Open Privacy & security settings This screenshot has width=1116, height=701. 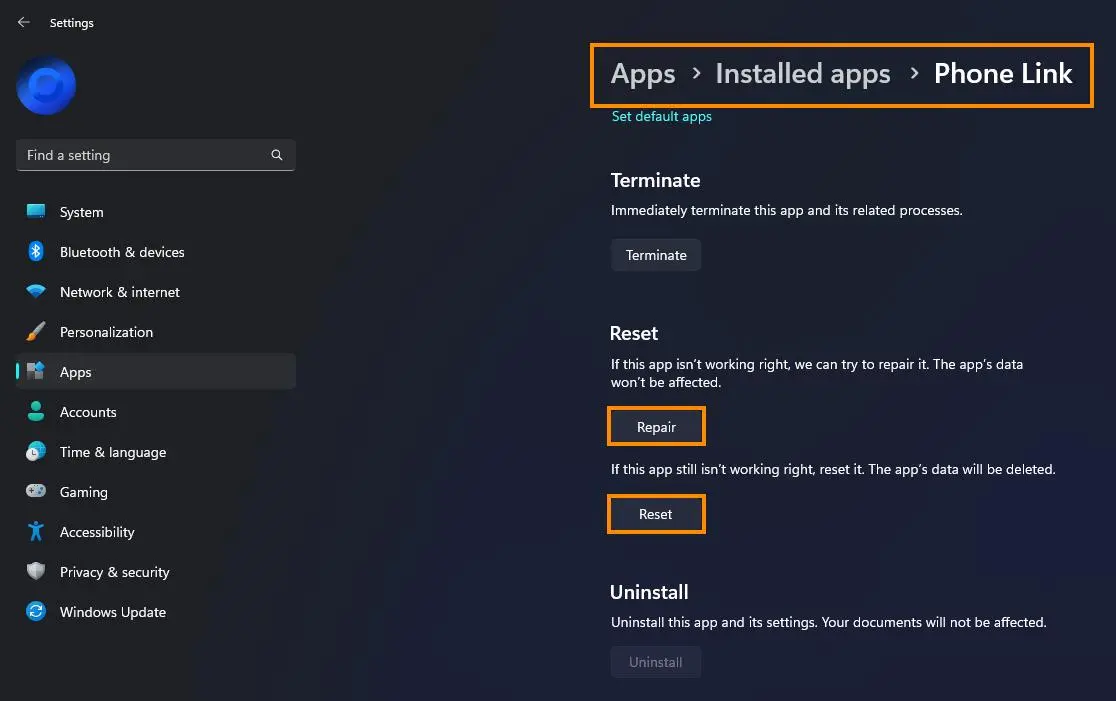click(x=156, y=571)
